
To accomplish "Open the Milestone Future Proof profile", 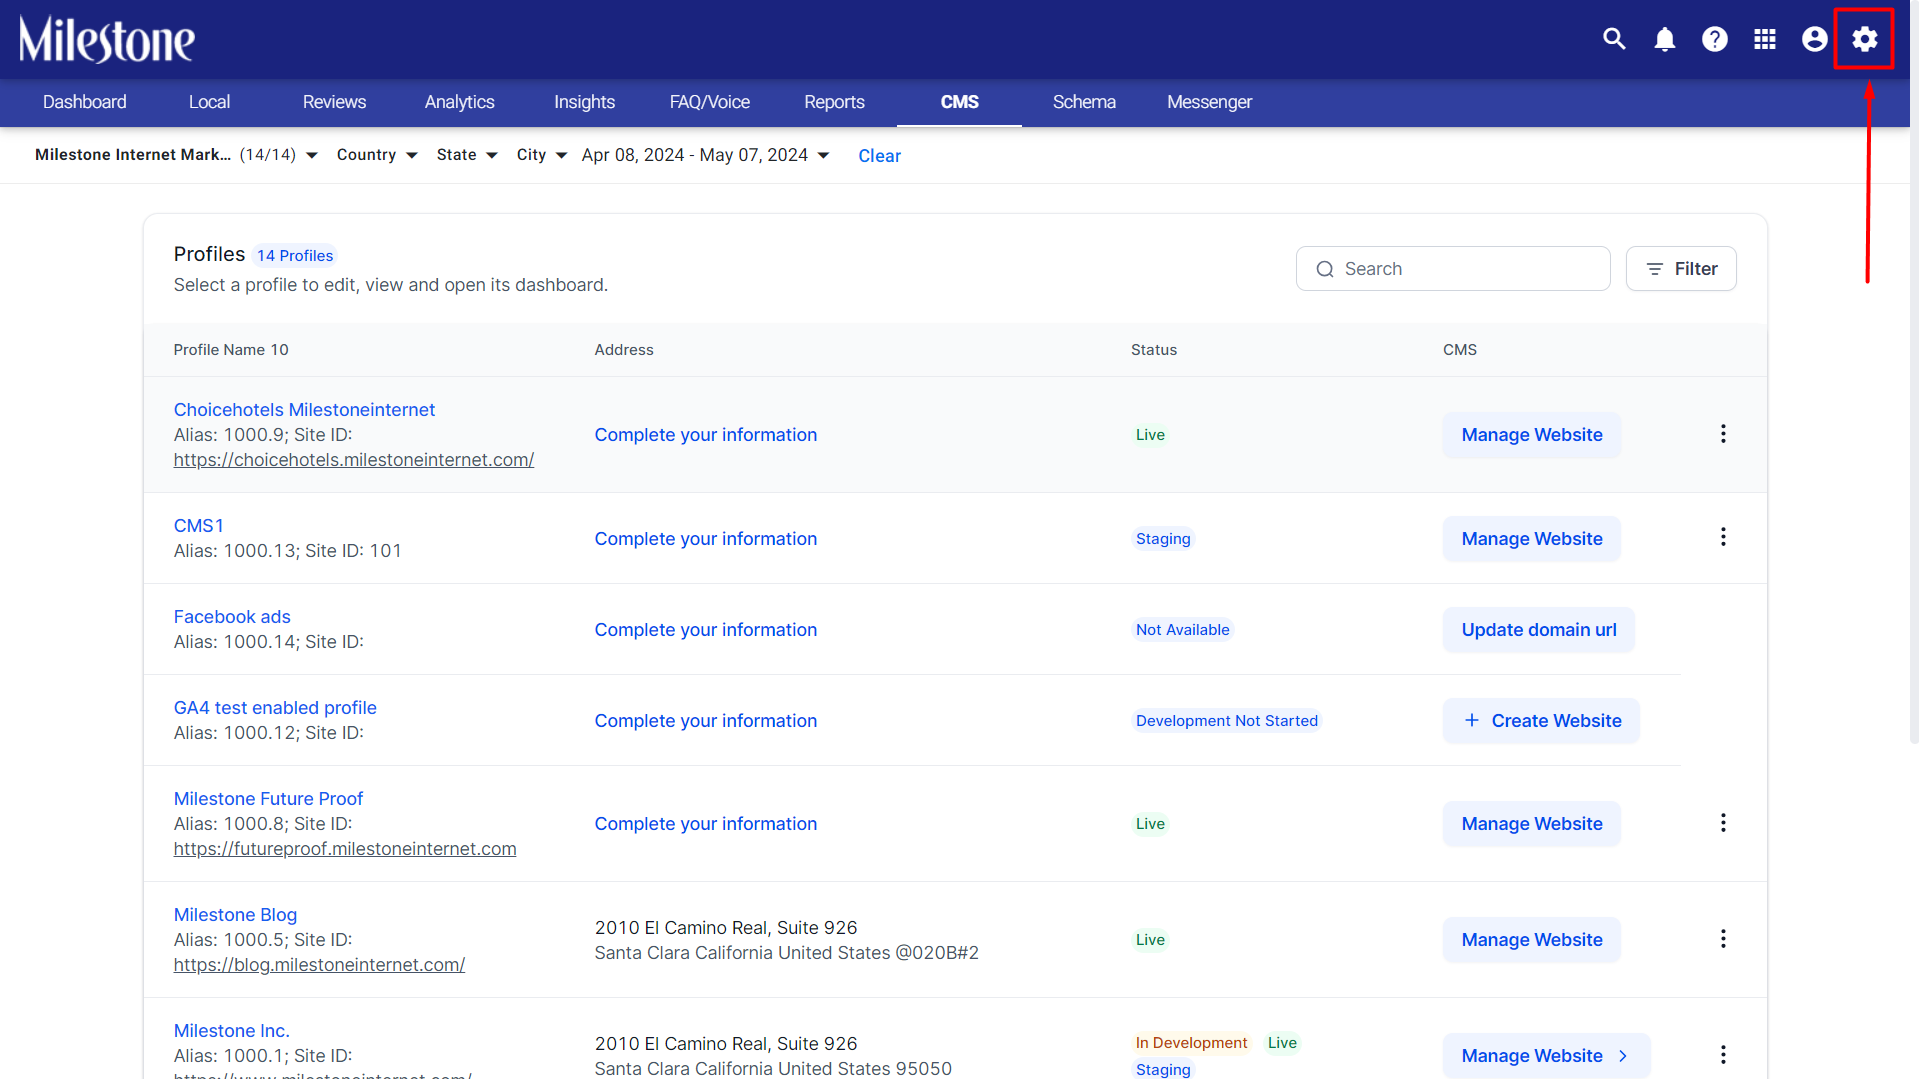I will tap(268, 799).
